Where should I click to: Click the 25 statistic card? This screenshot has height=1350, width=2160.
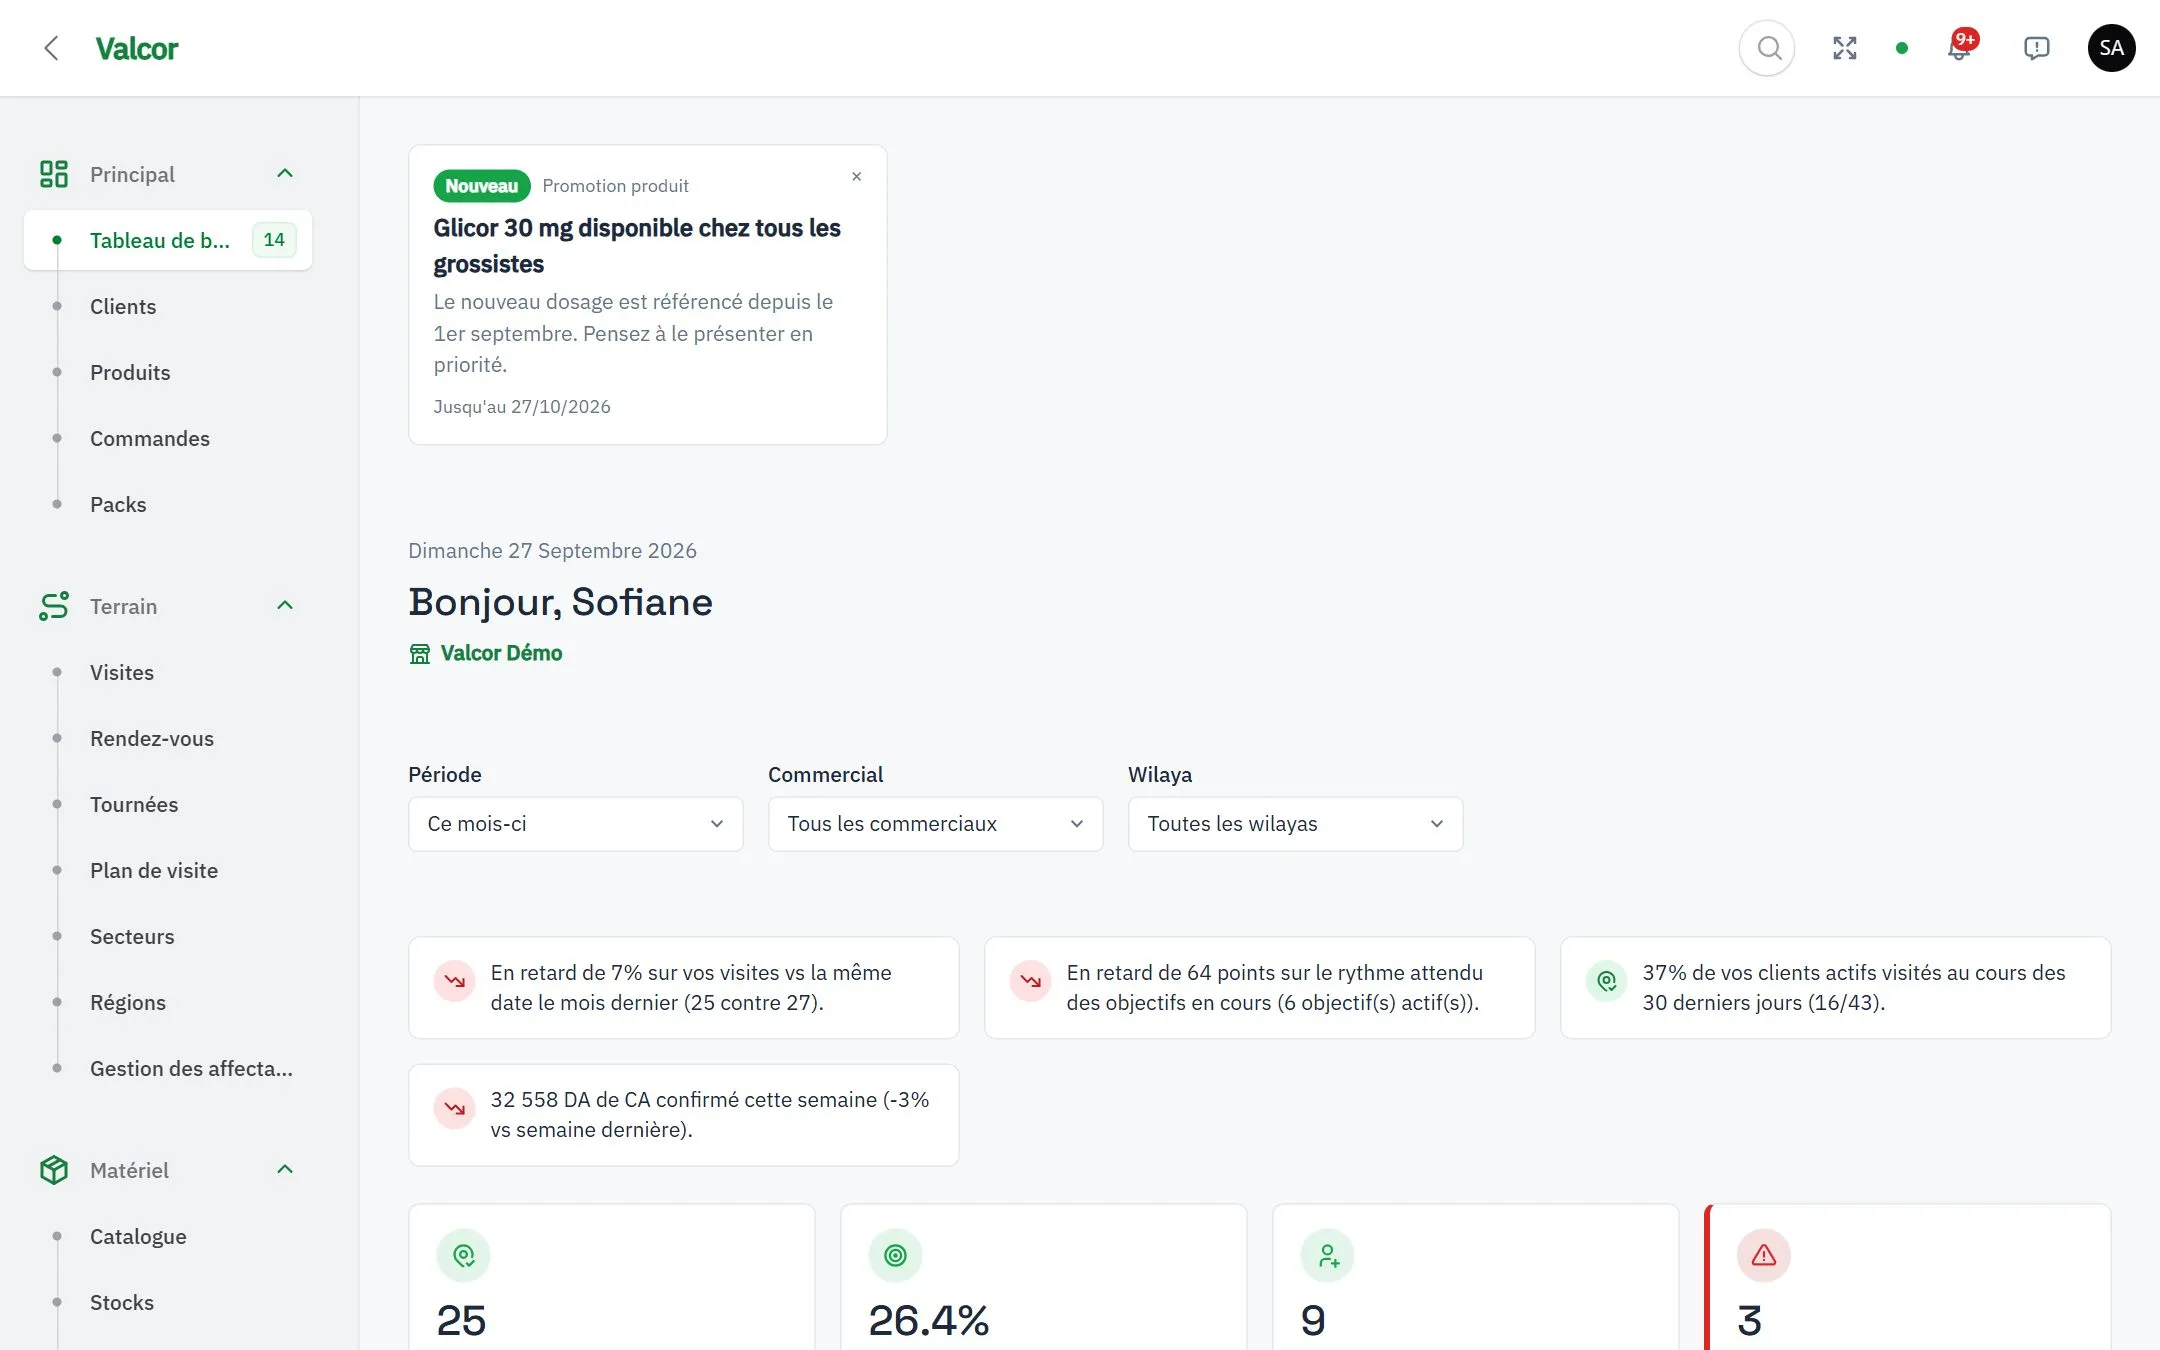[612, 1277]
